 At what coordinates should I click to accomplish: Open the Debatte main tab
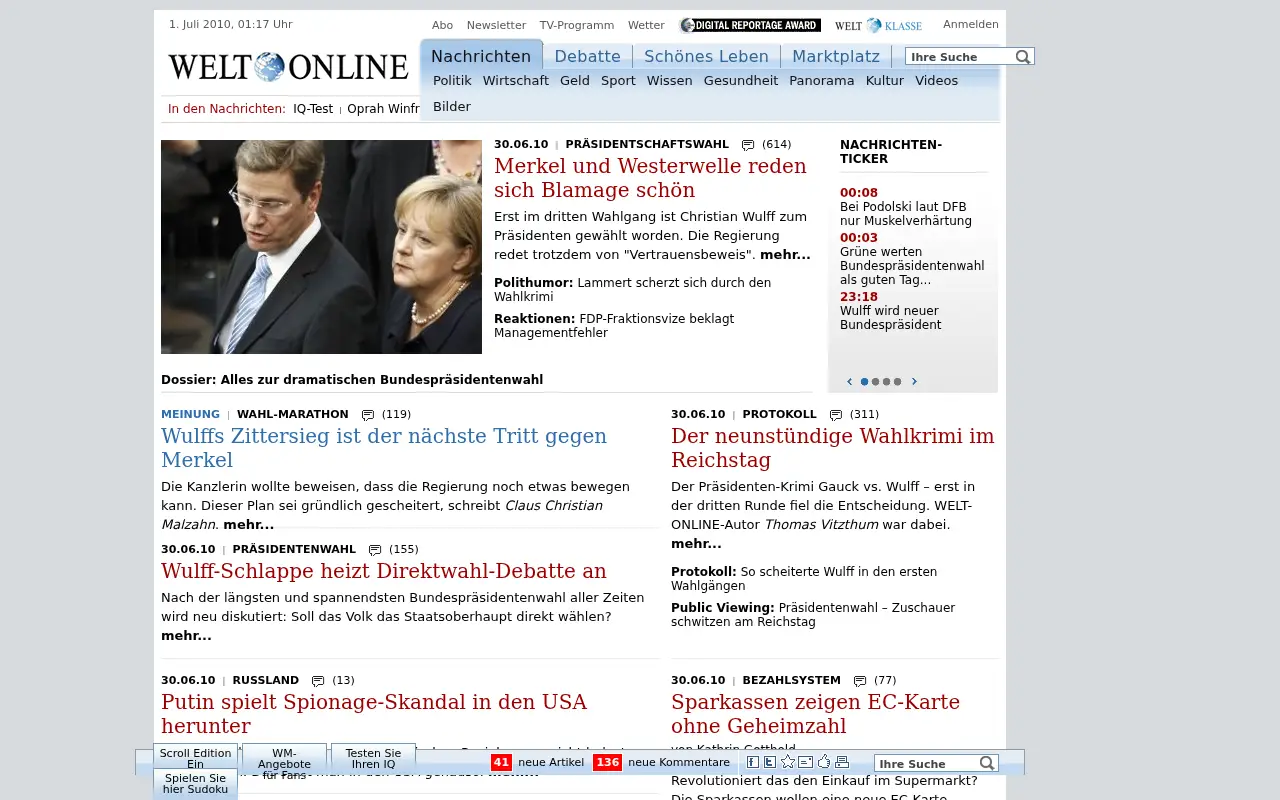pos(587,56)
